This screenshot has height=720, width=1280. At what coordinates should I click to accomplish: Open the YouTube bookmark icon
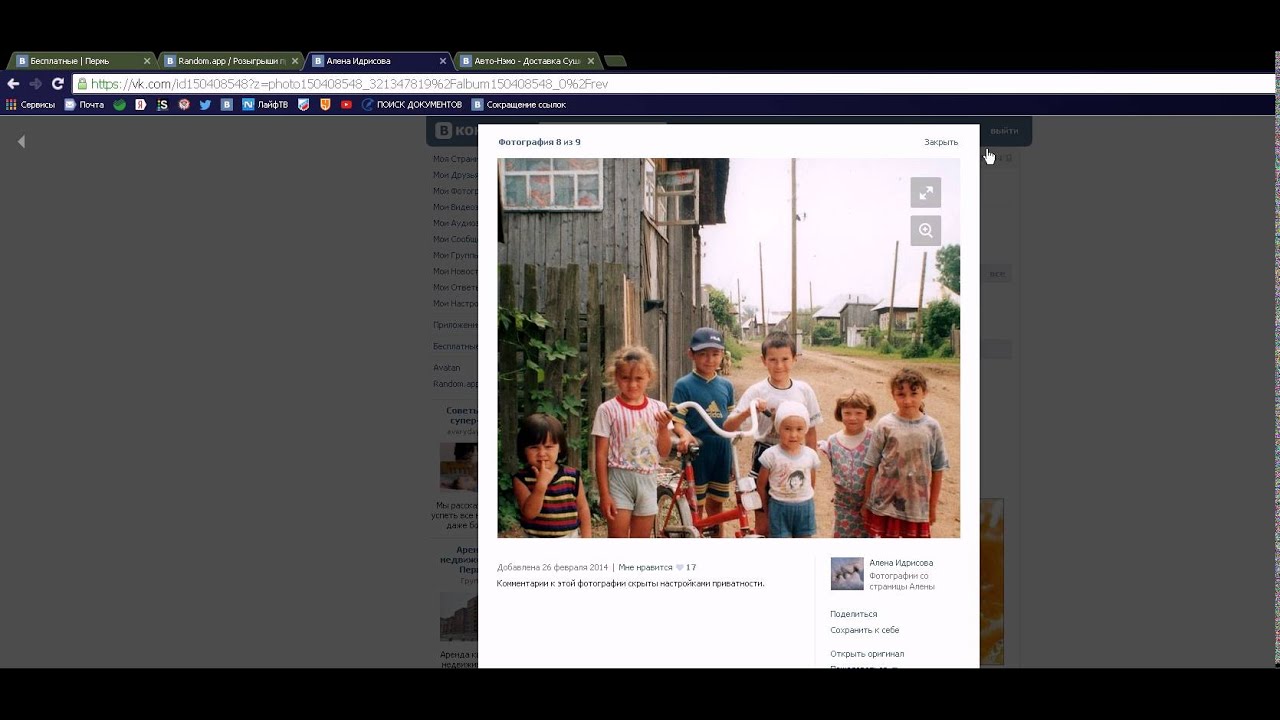tap(346, 104)
